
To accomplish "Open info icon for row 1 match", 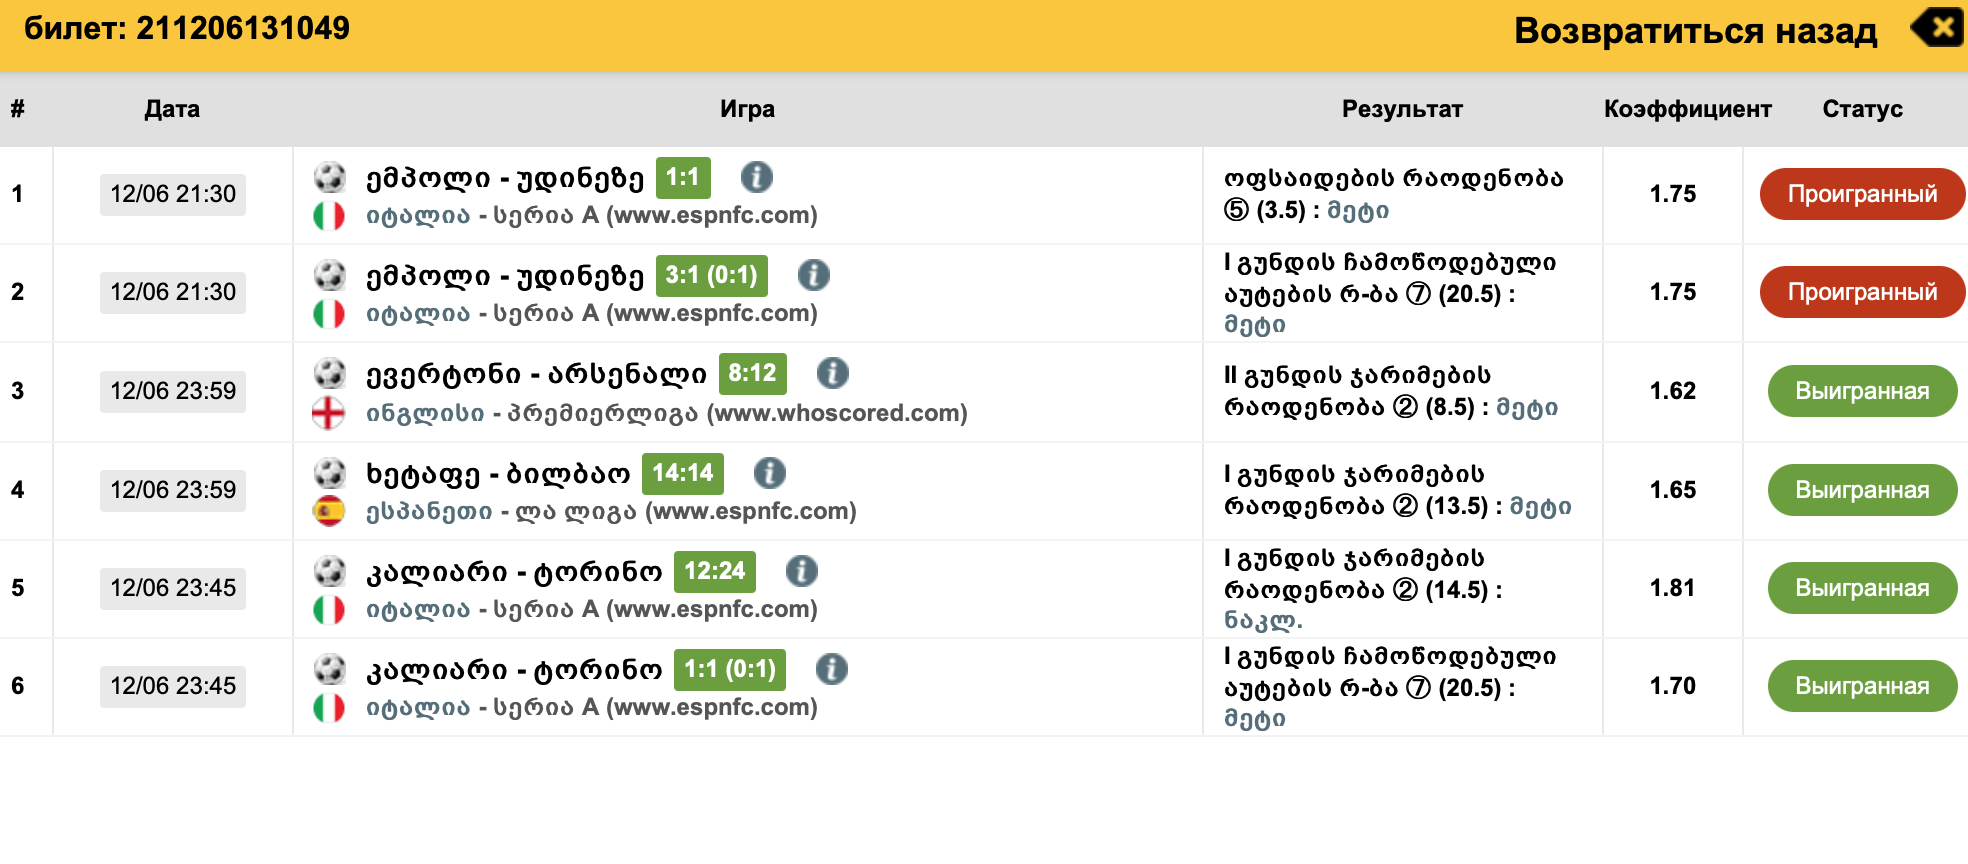I will (x=756, y=177).
